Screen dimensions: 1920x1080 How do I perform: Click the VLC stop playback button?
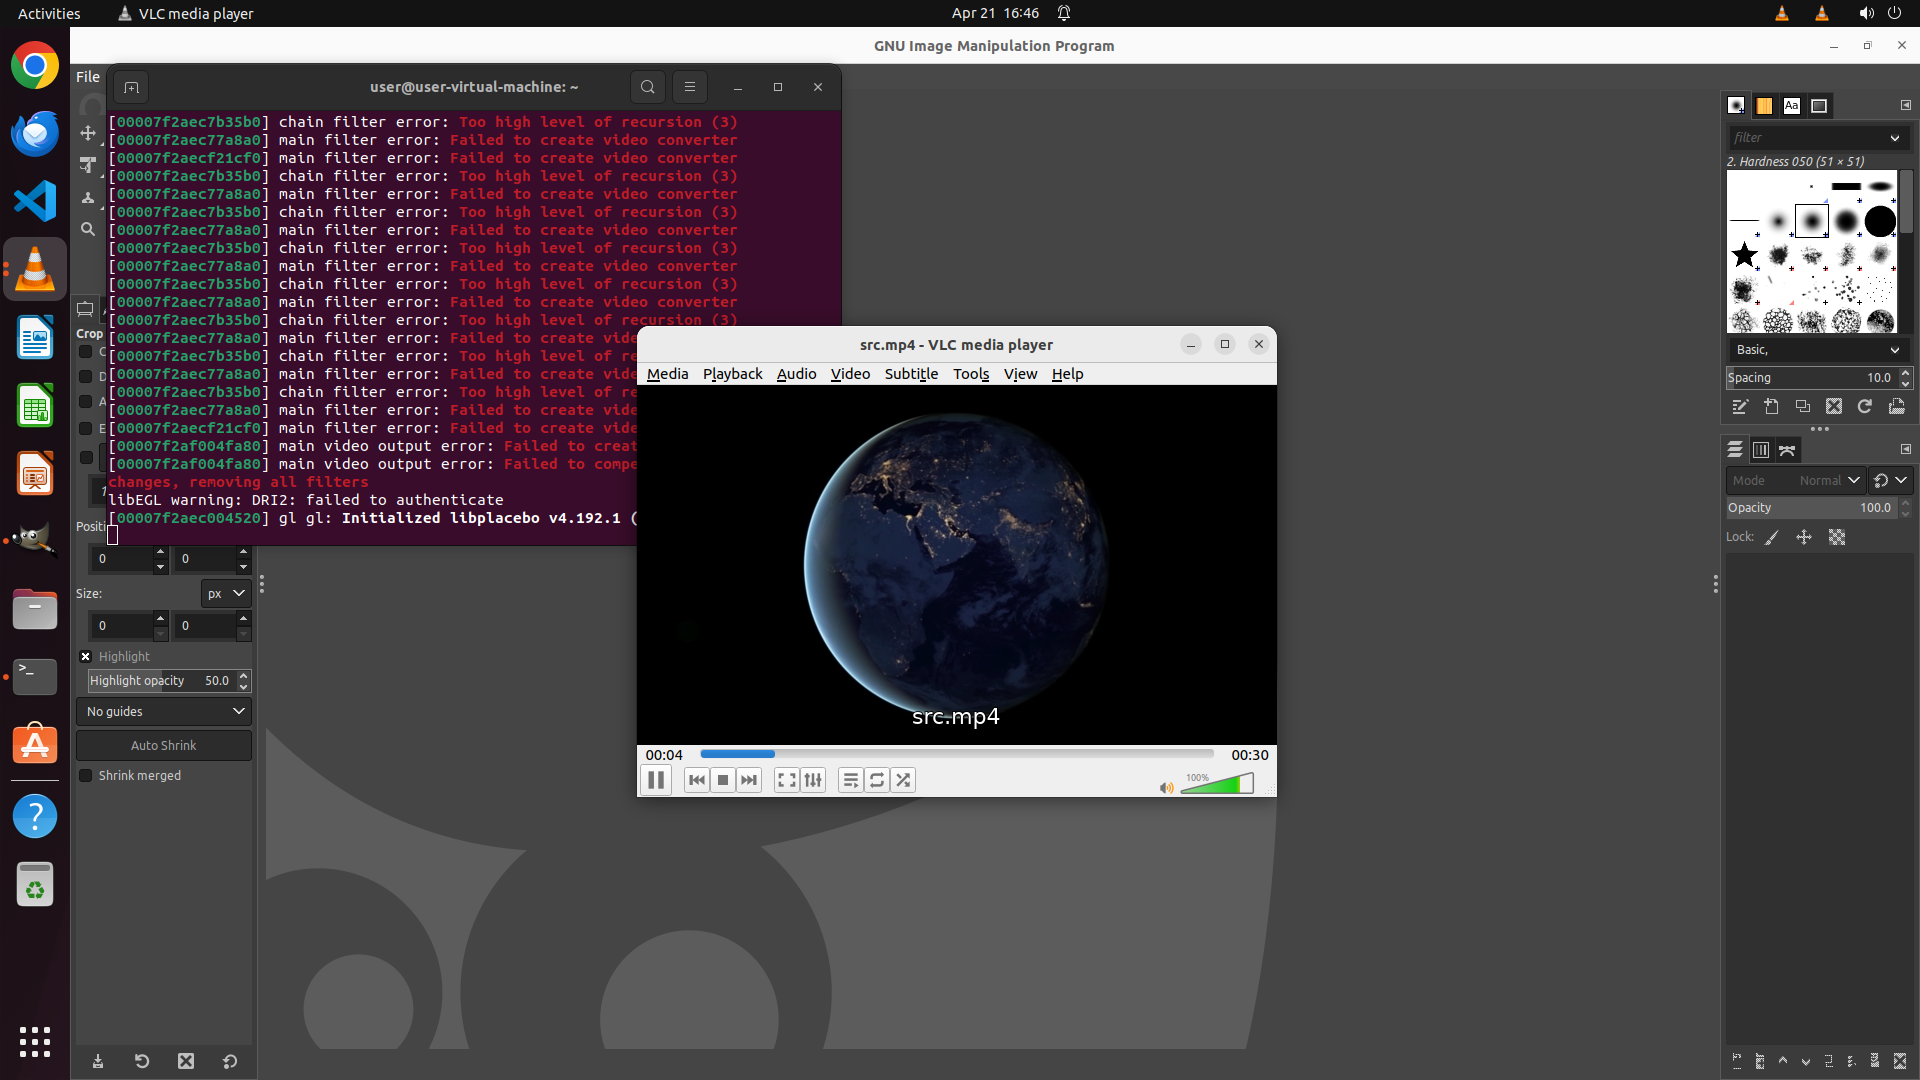click(723, 780)
